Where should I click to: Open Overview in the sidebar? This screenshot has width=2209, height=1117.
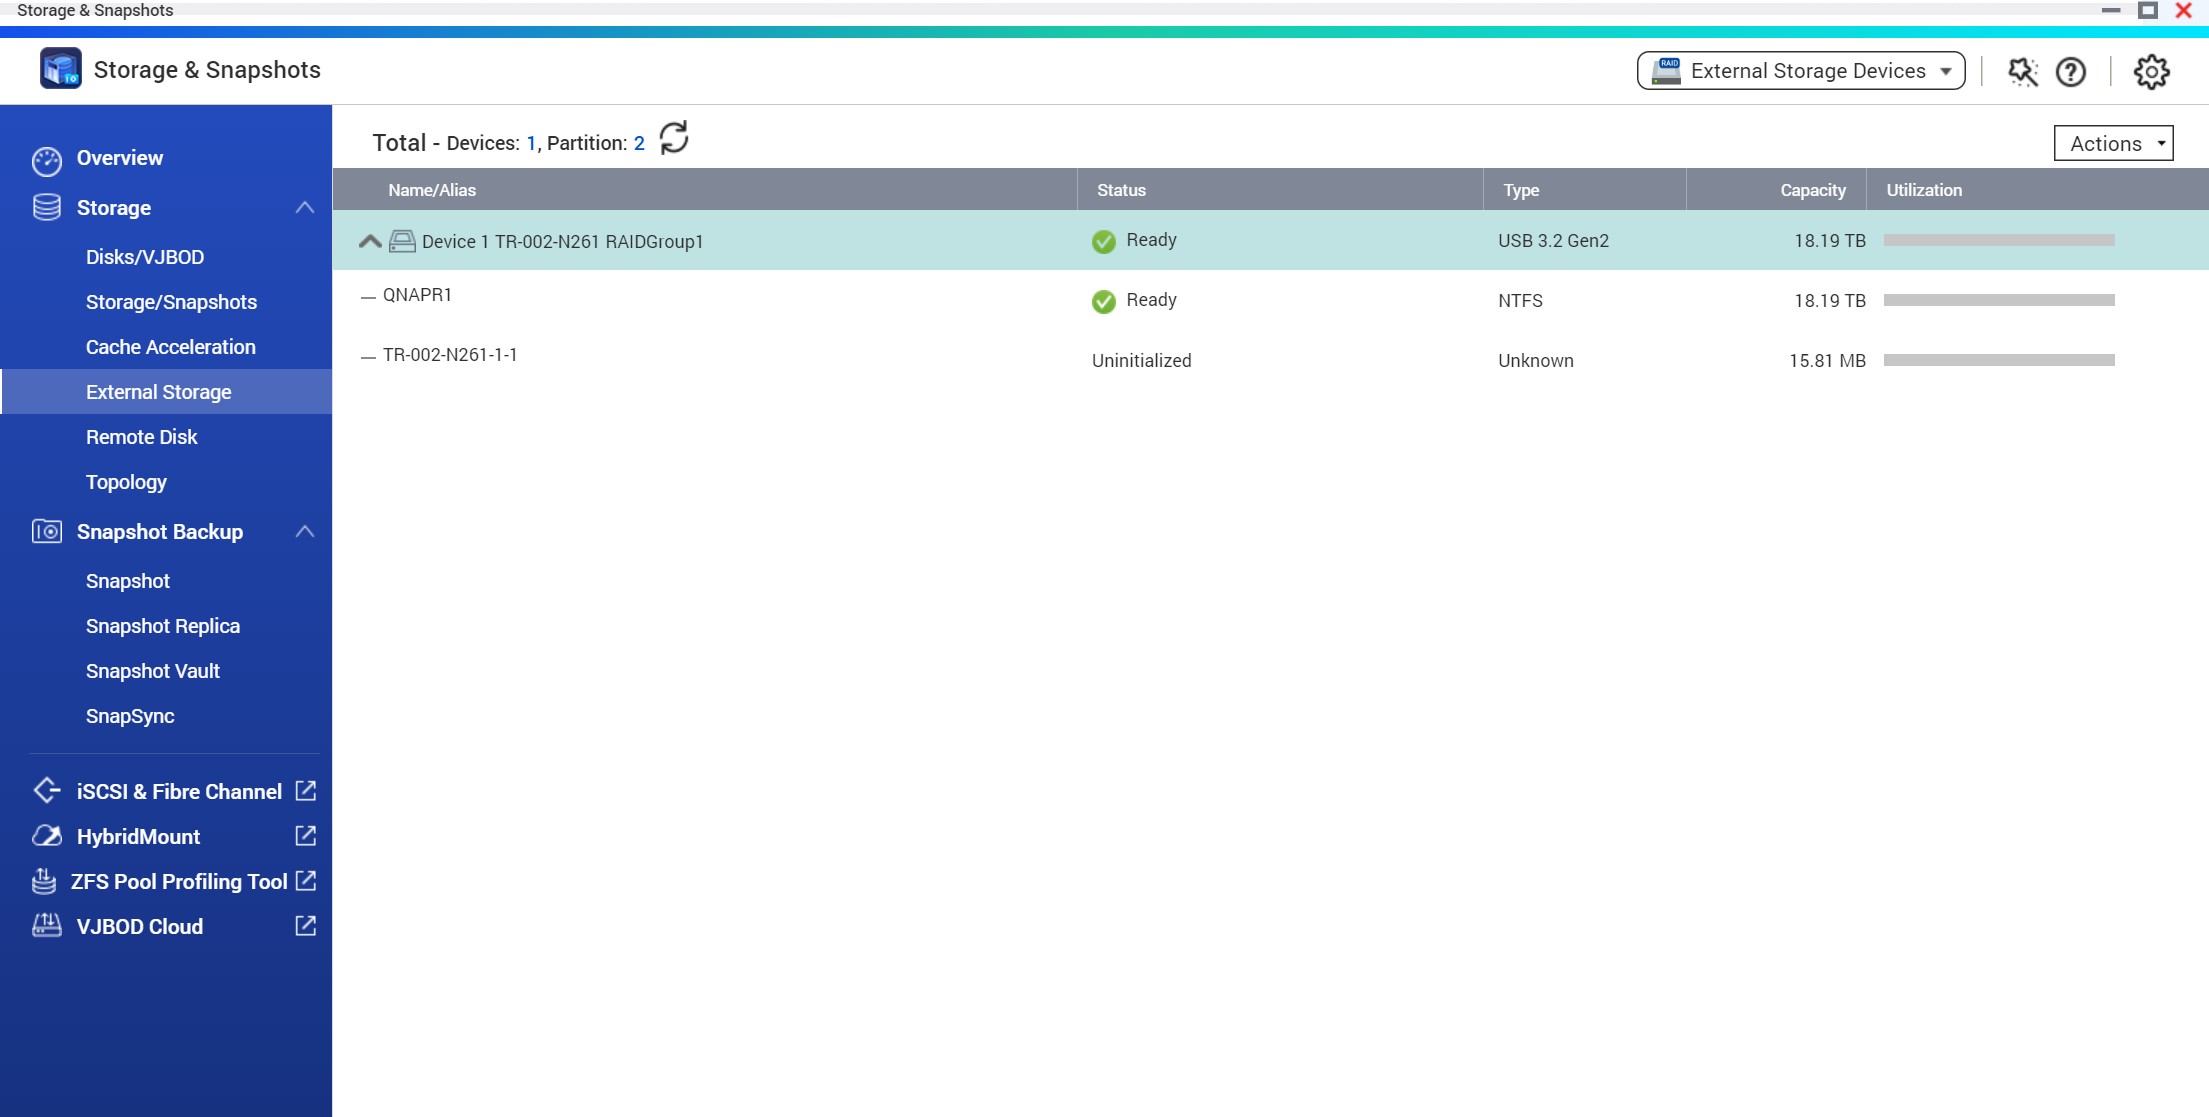(x=119, y=158)
